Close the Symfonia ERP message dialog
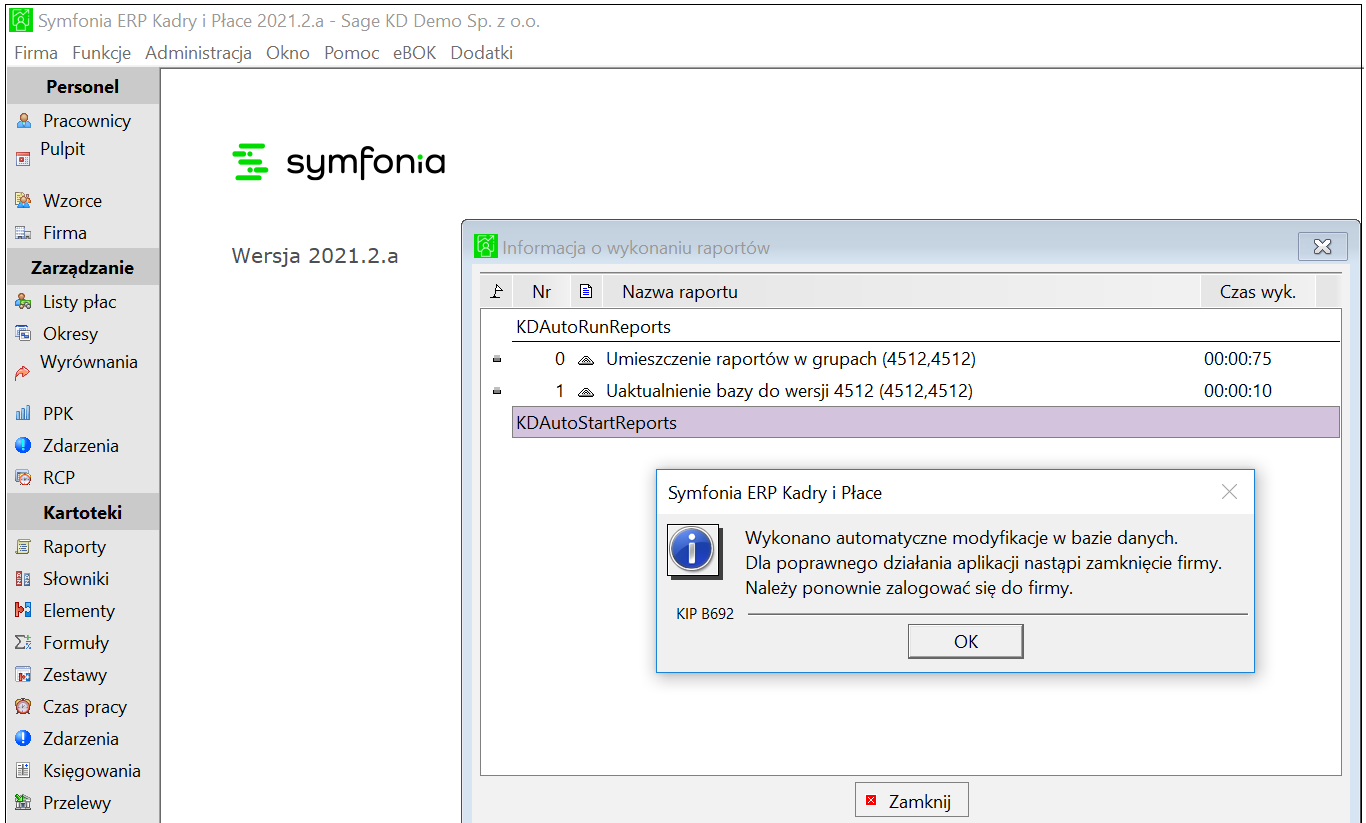Screen dimensions: 1366x823 pyautogui.click(x=1229, y=492)
